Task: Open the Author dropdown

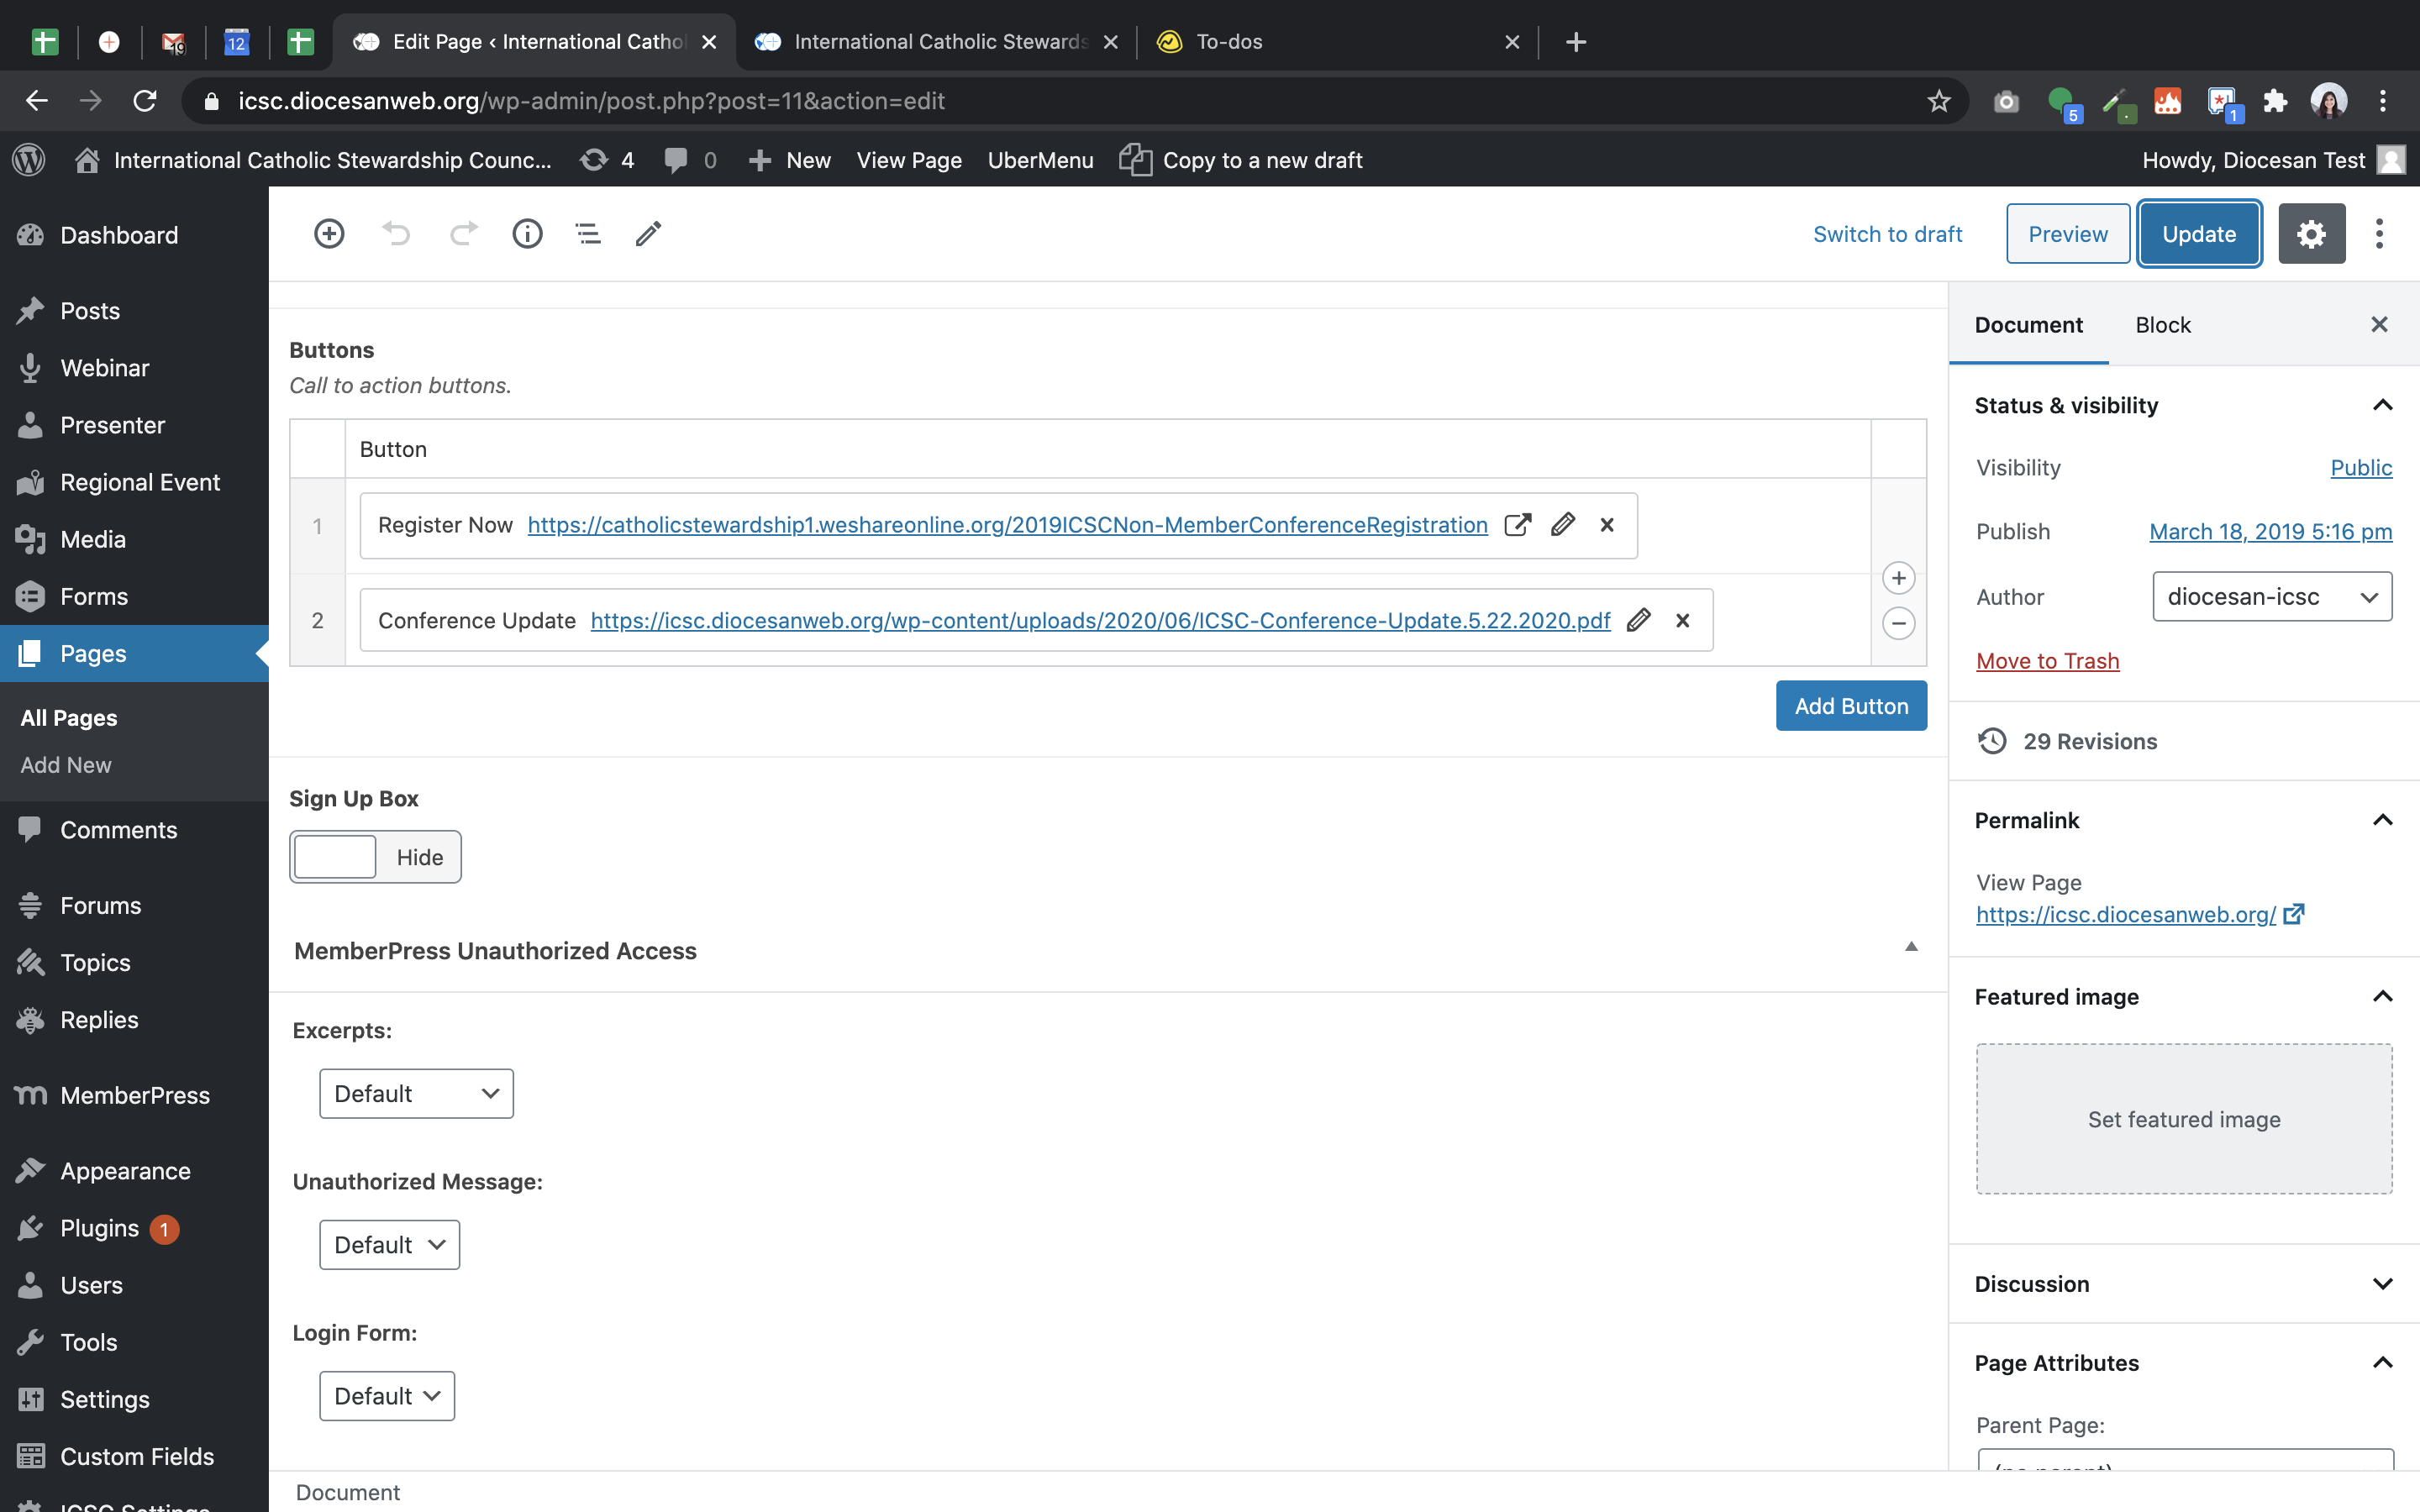Action: click(2271, 597)
